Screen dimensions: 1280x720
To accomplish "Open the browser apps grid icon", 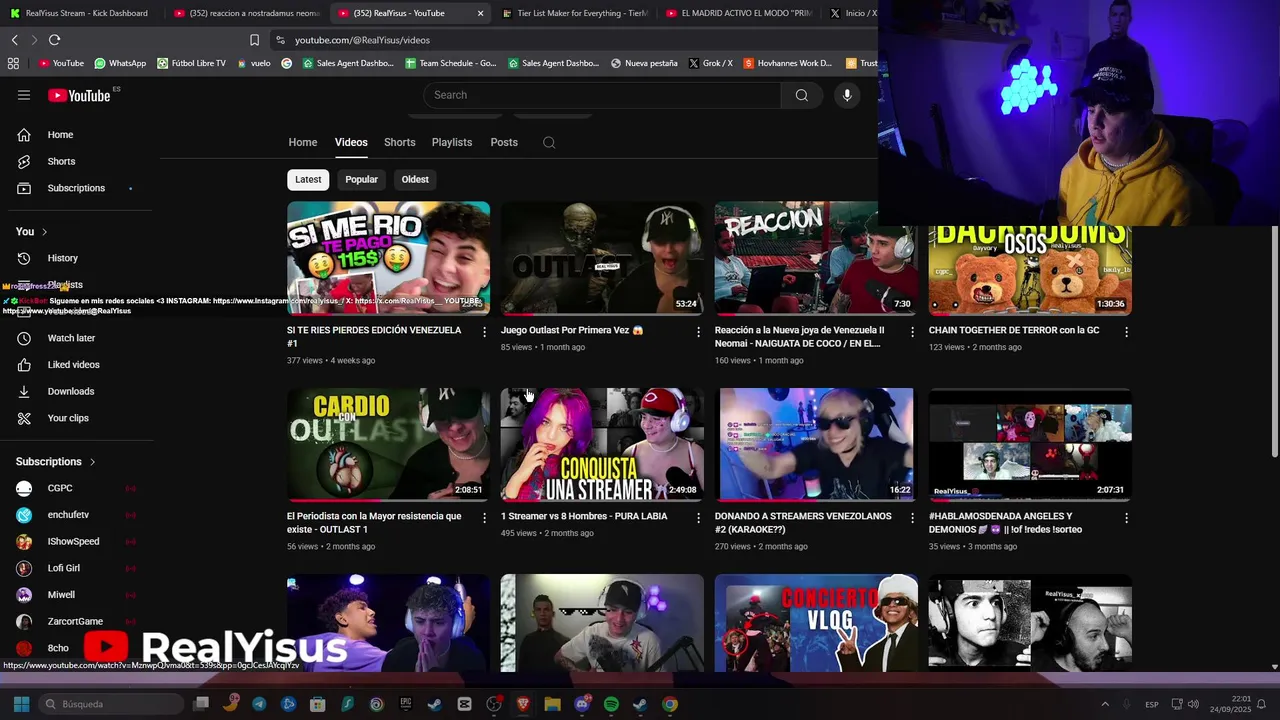I will click(13, 63).
